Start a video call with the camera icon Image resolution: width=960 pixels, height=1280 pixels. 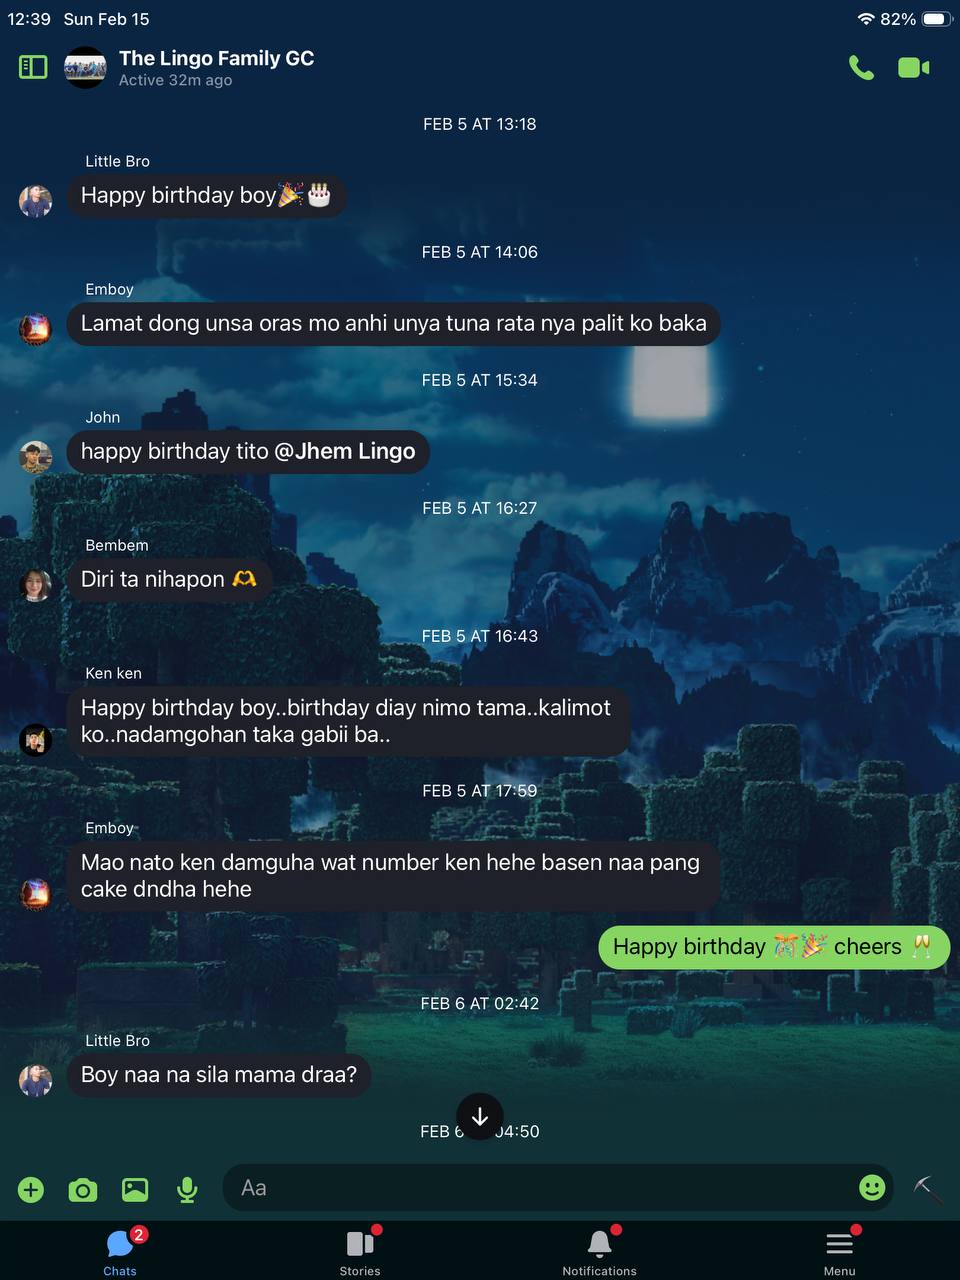tap(914, 67)
